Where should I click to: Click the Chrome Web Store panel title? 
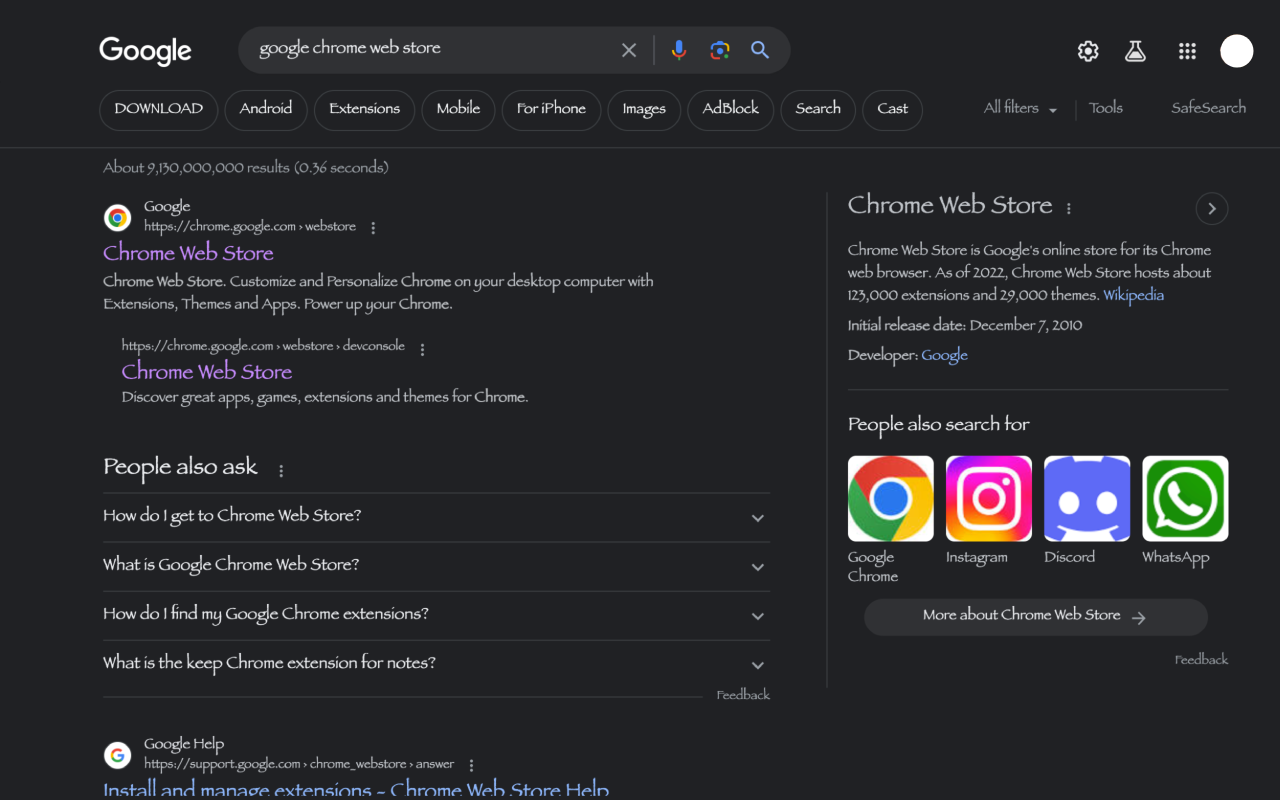coord(950,206)
